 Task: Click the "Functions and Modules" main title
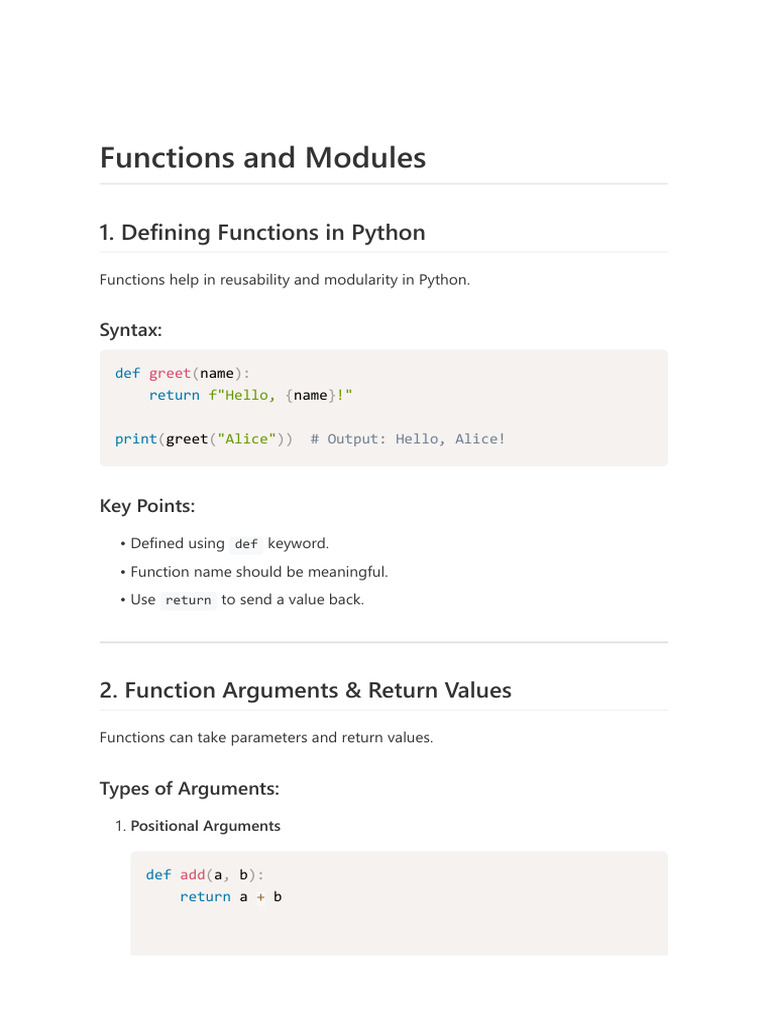click(x=263, y=158)
